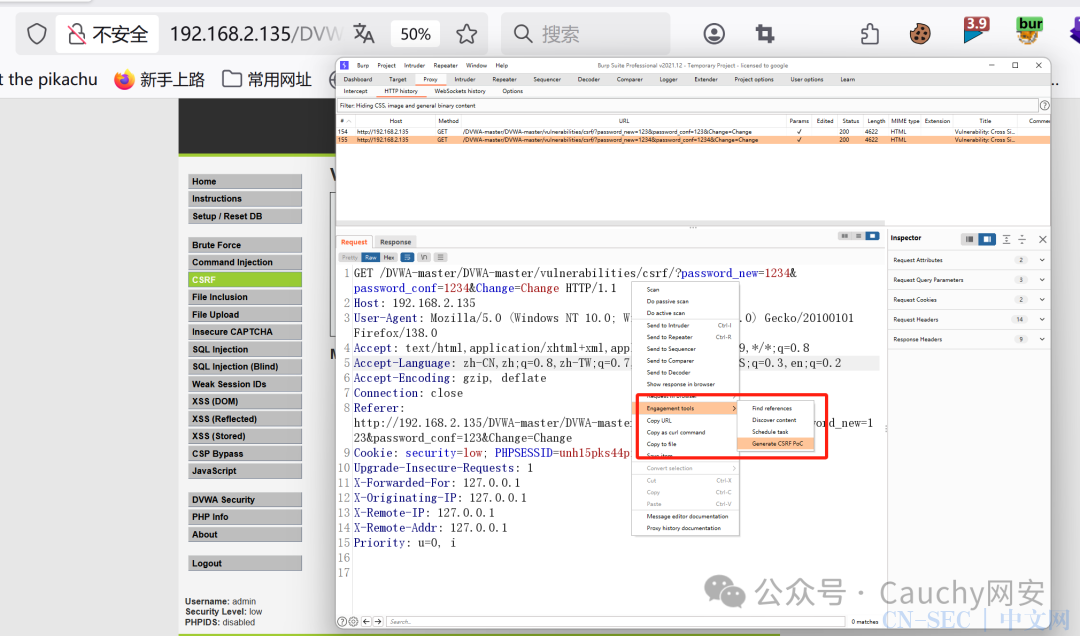Switch to side-by-side request/response layout icon
This screenshot has width=1080, height=636.
coord(844,236)
